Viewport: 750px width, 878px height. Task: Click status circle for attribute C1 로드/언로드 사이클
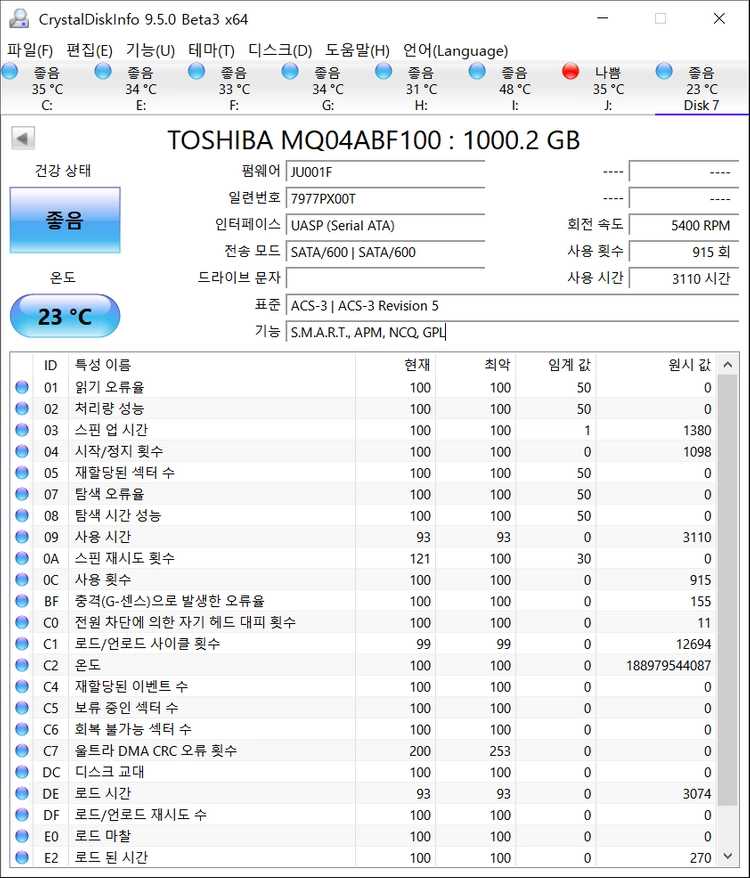pyautogui.click(x=22, y=644)
